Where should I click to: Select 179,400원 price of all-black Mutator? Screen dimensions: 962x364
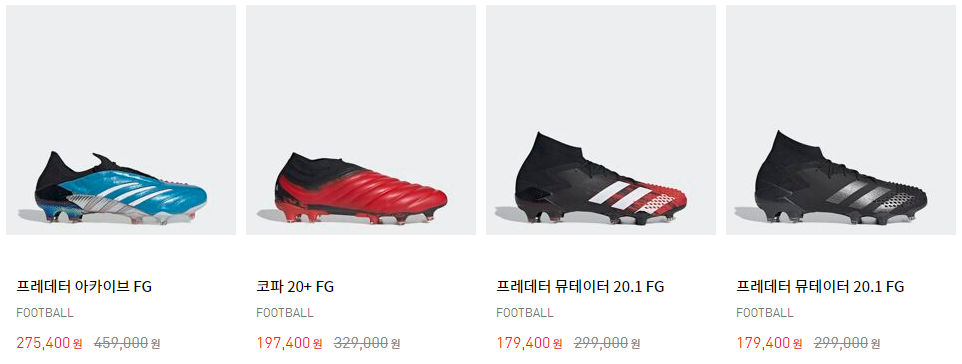pyautogui.click(x=769, y=343)
